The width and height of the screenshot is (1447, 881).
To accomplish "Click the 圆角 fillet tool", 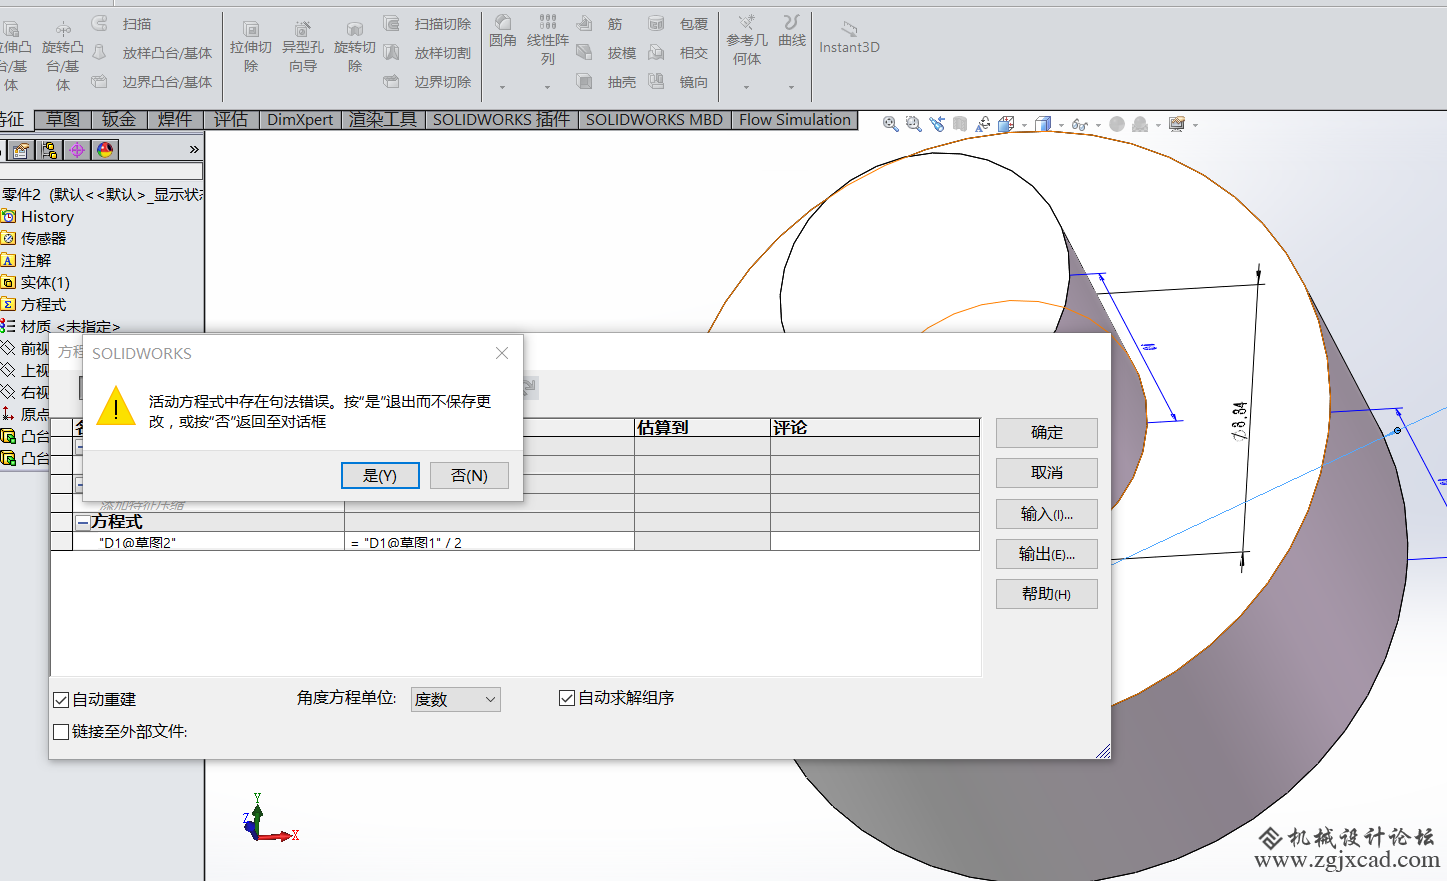I will (503, 32).
